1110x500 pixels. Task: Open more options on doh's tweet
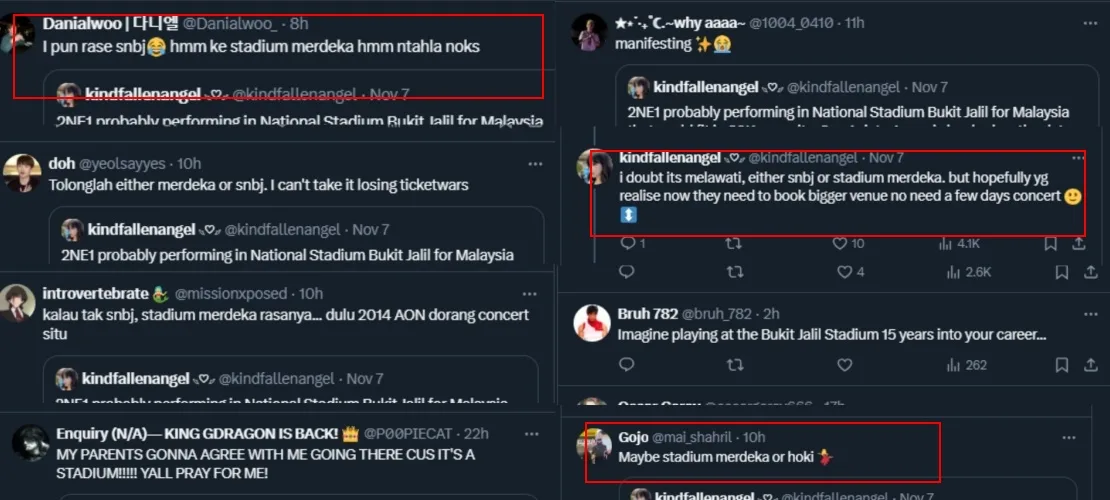tap(537, 163)
